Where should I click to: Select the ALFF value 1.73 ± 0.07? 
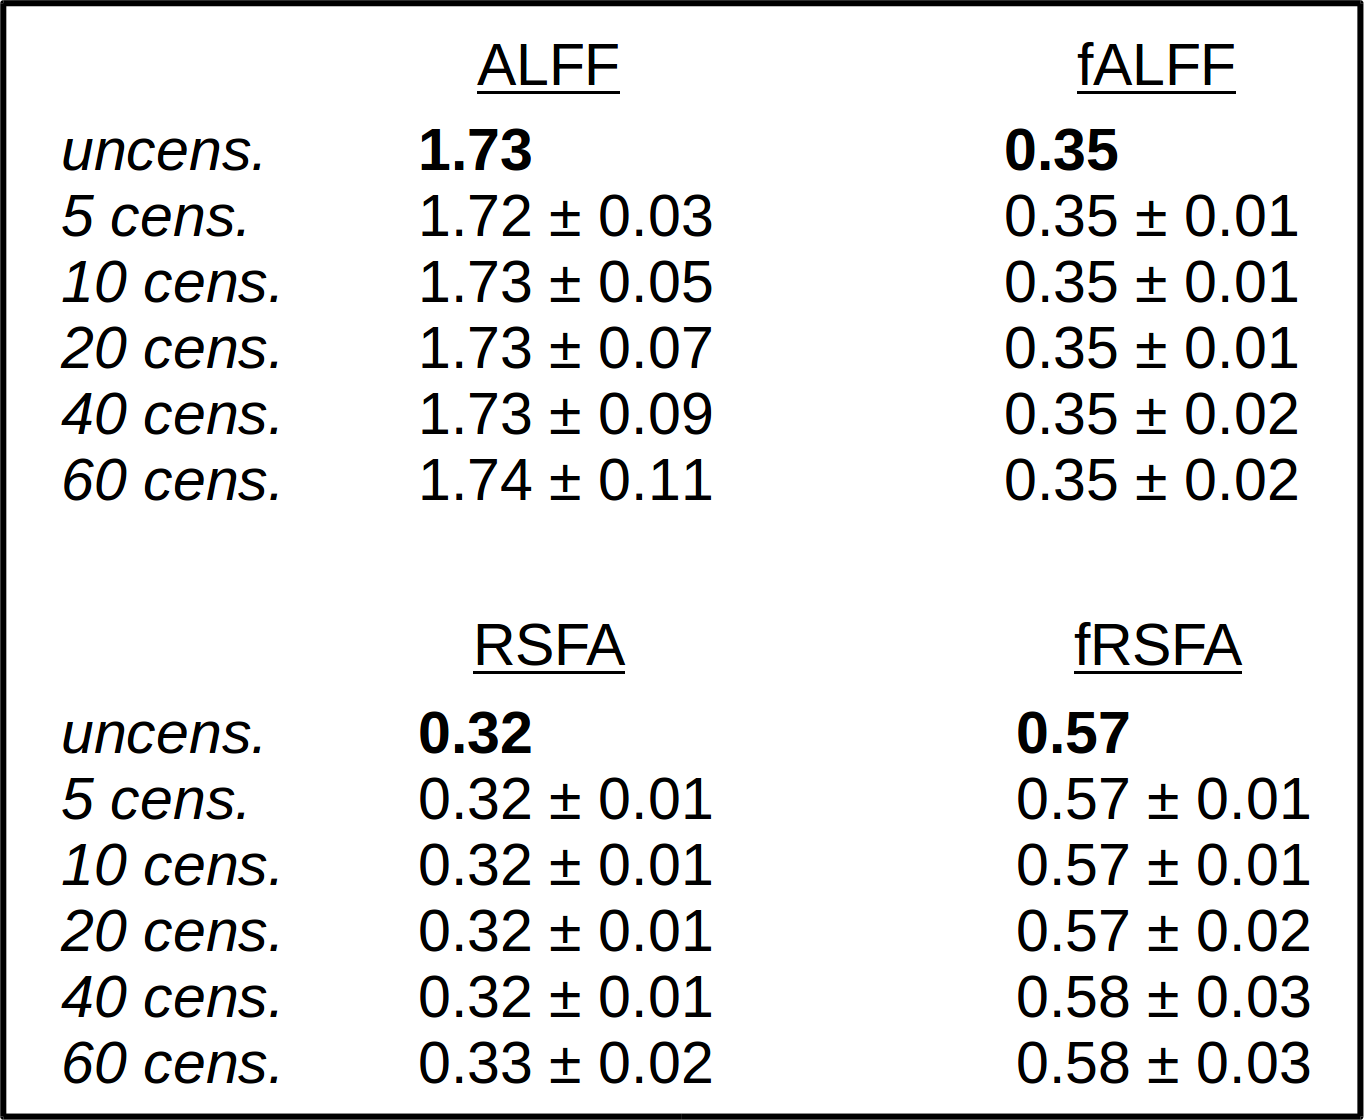[x=565, y=349]
